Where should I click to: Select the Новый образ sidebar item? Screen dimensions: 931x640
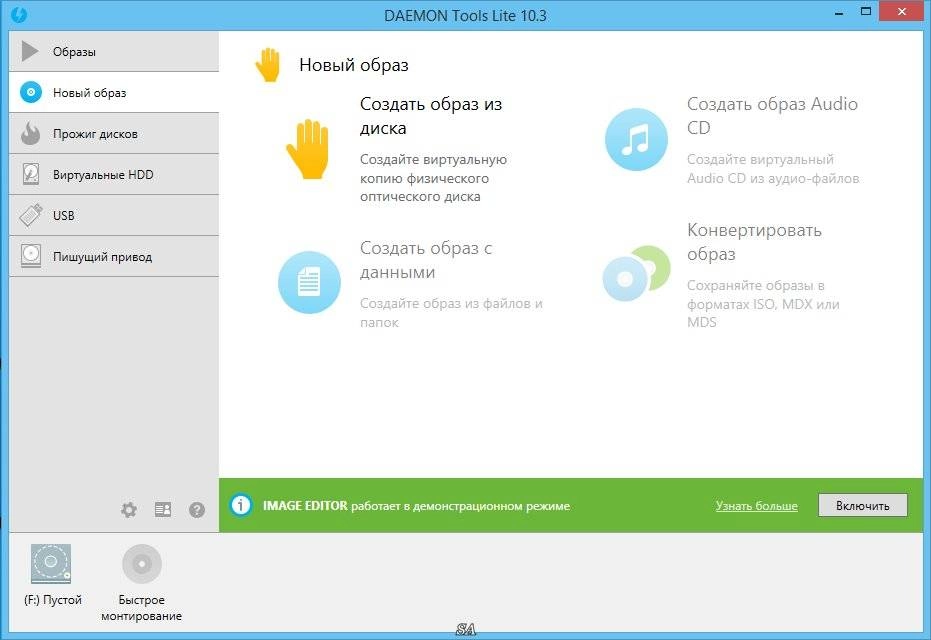pos(114,93)
